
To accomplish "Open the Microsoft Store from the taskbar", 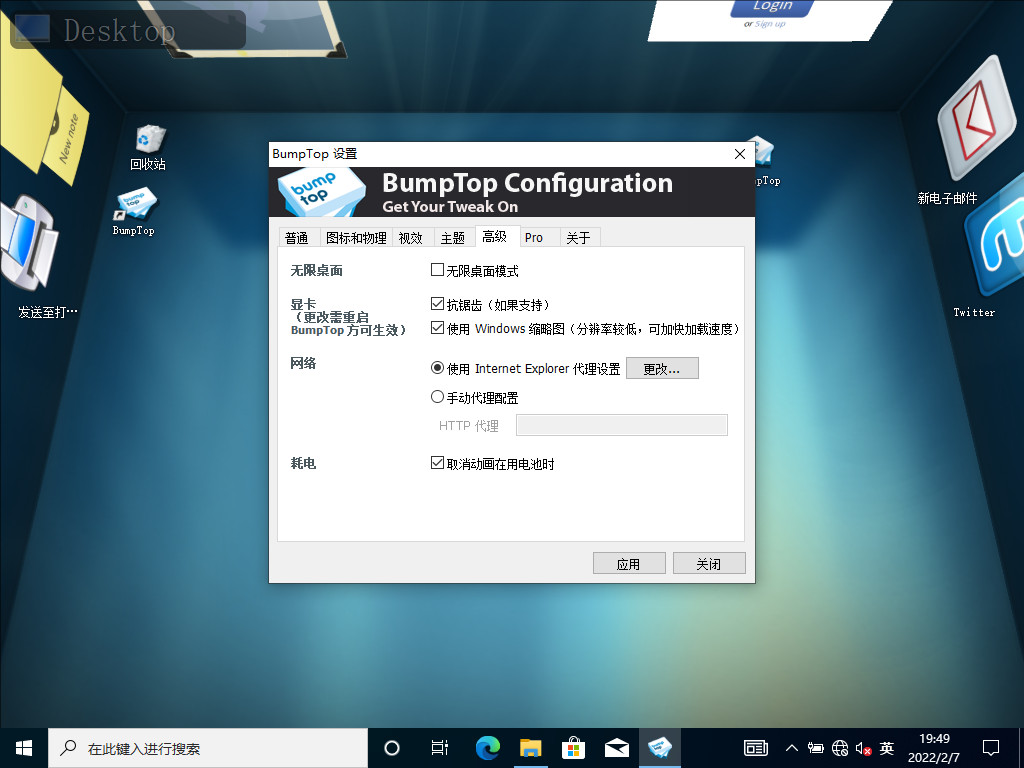I will point(573,747).
